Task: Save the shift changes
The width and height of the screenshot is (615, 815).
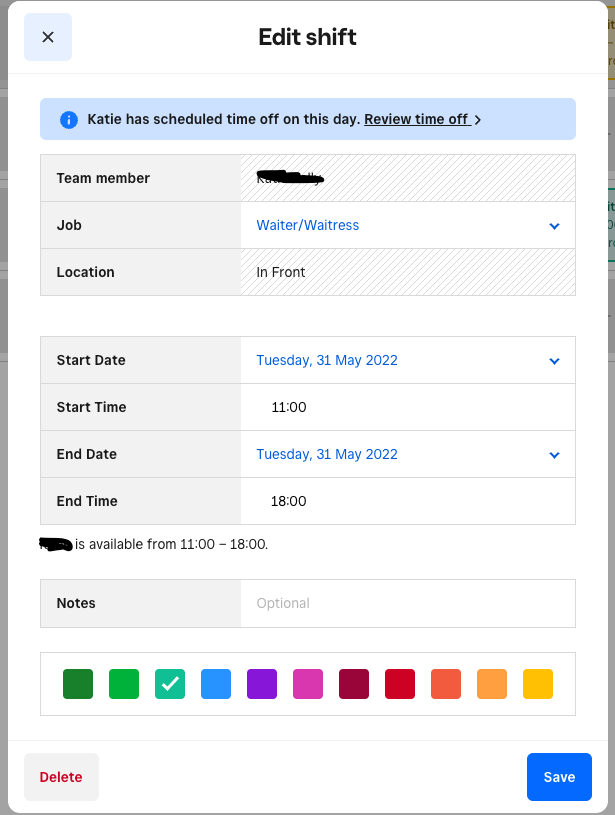Action: coord(559,777)
